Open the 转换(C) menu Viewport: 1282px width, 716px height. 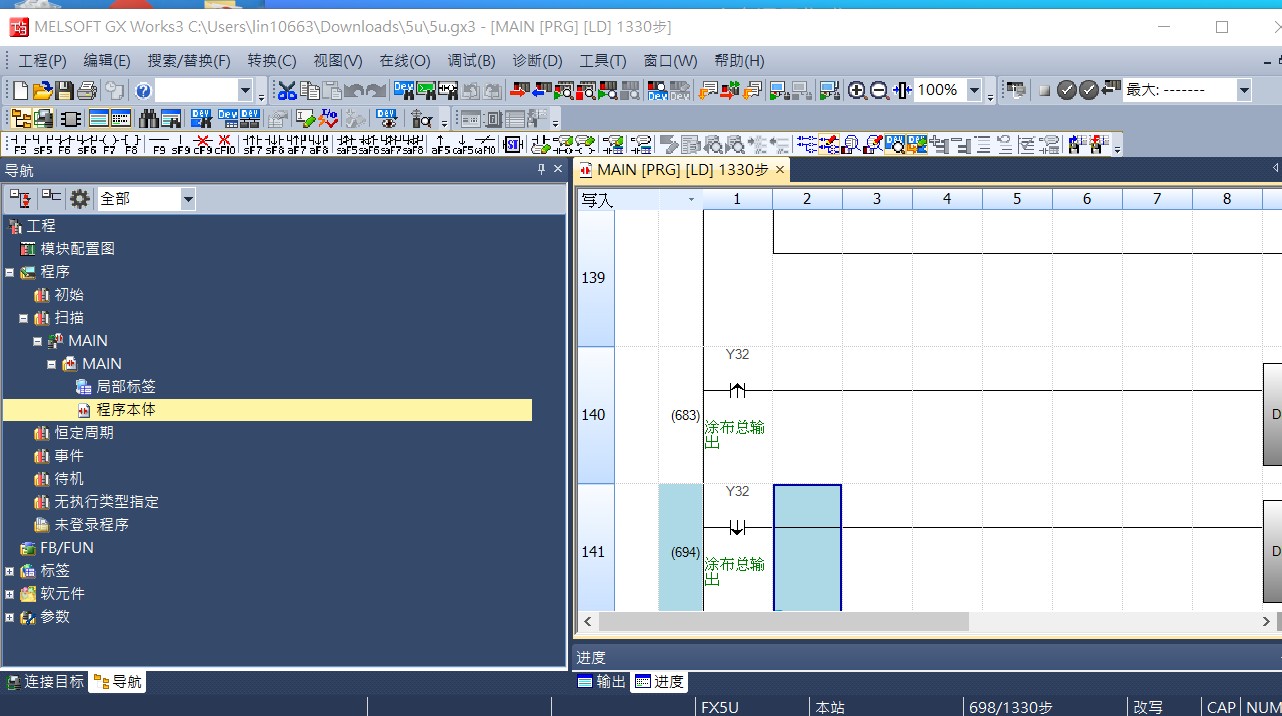[x=272, y=61]
